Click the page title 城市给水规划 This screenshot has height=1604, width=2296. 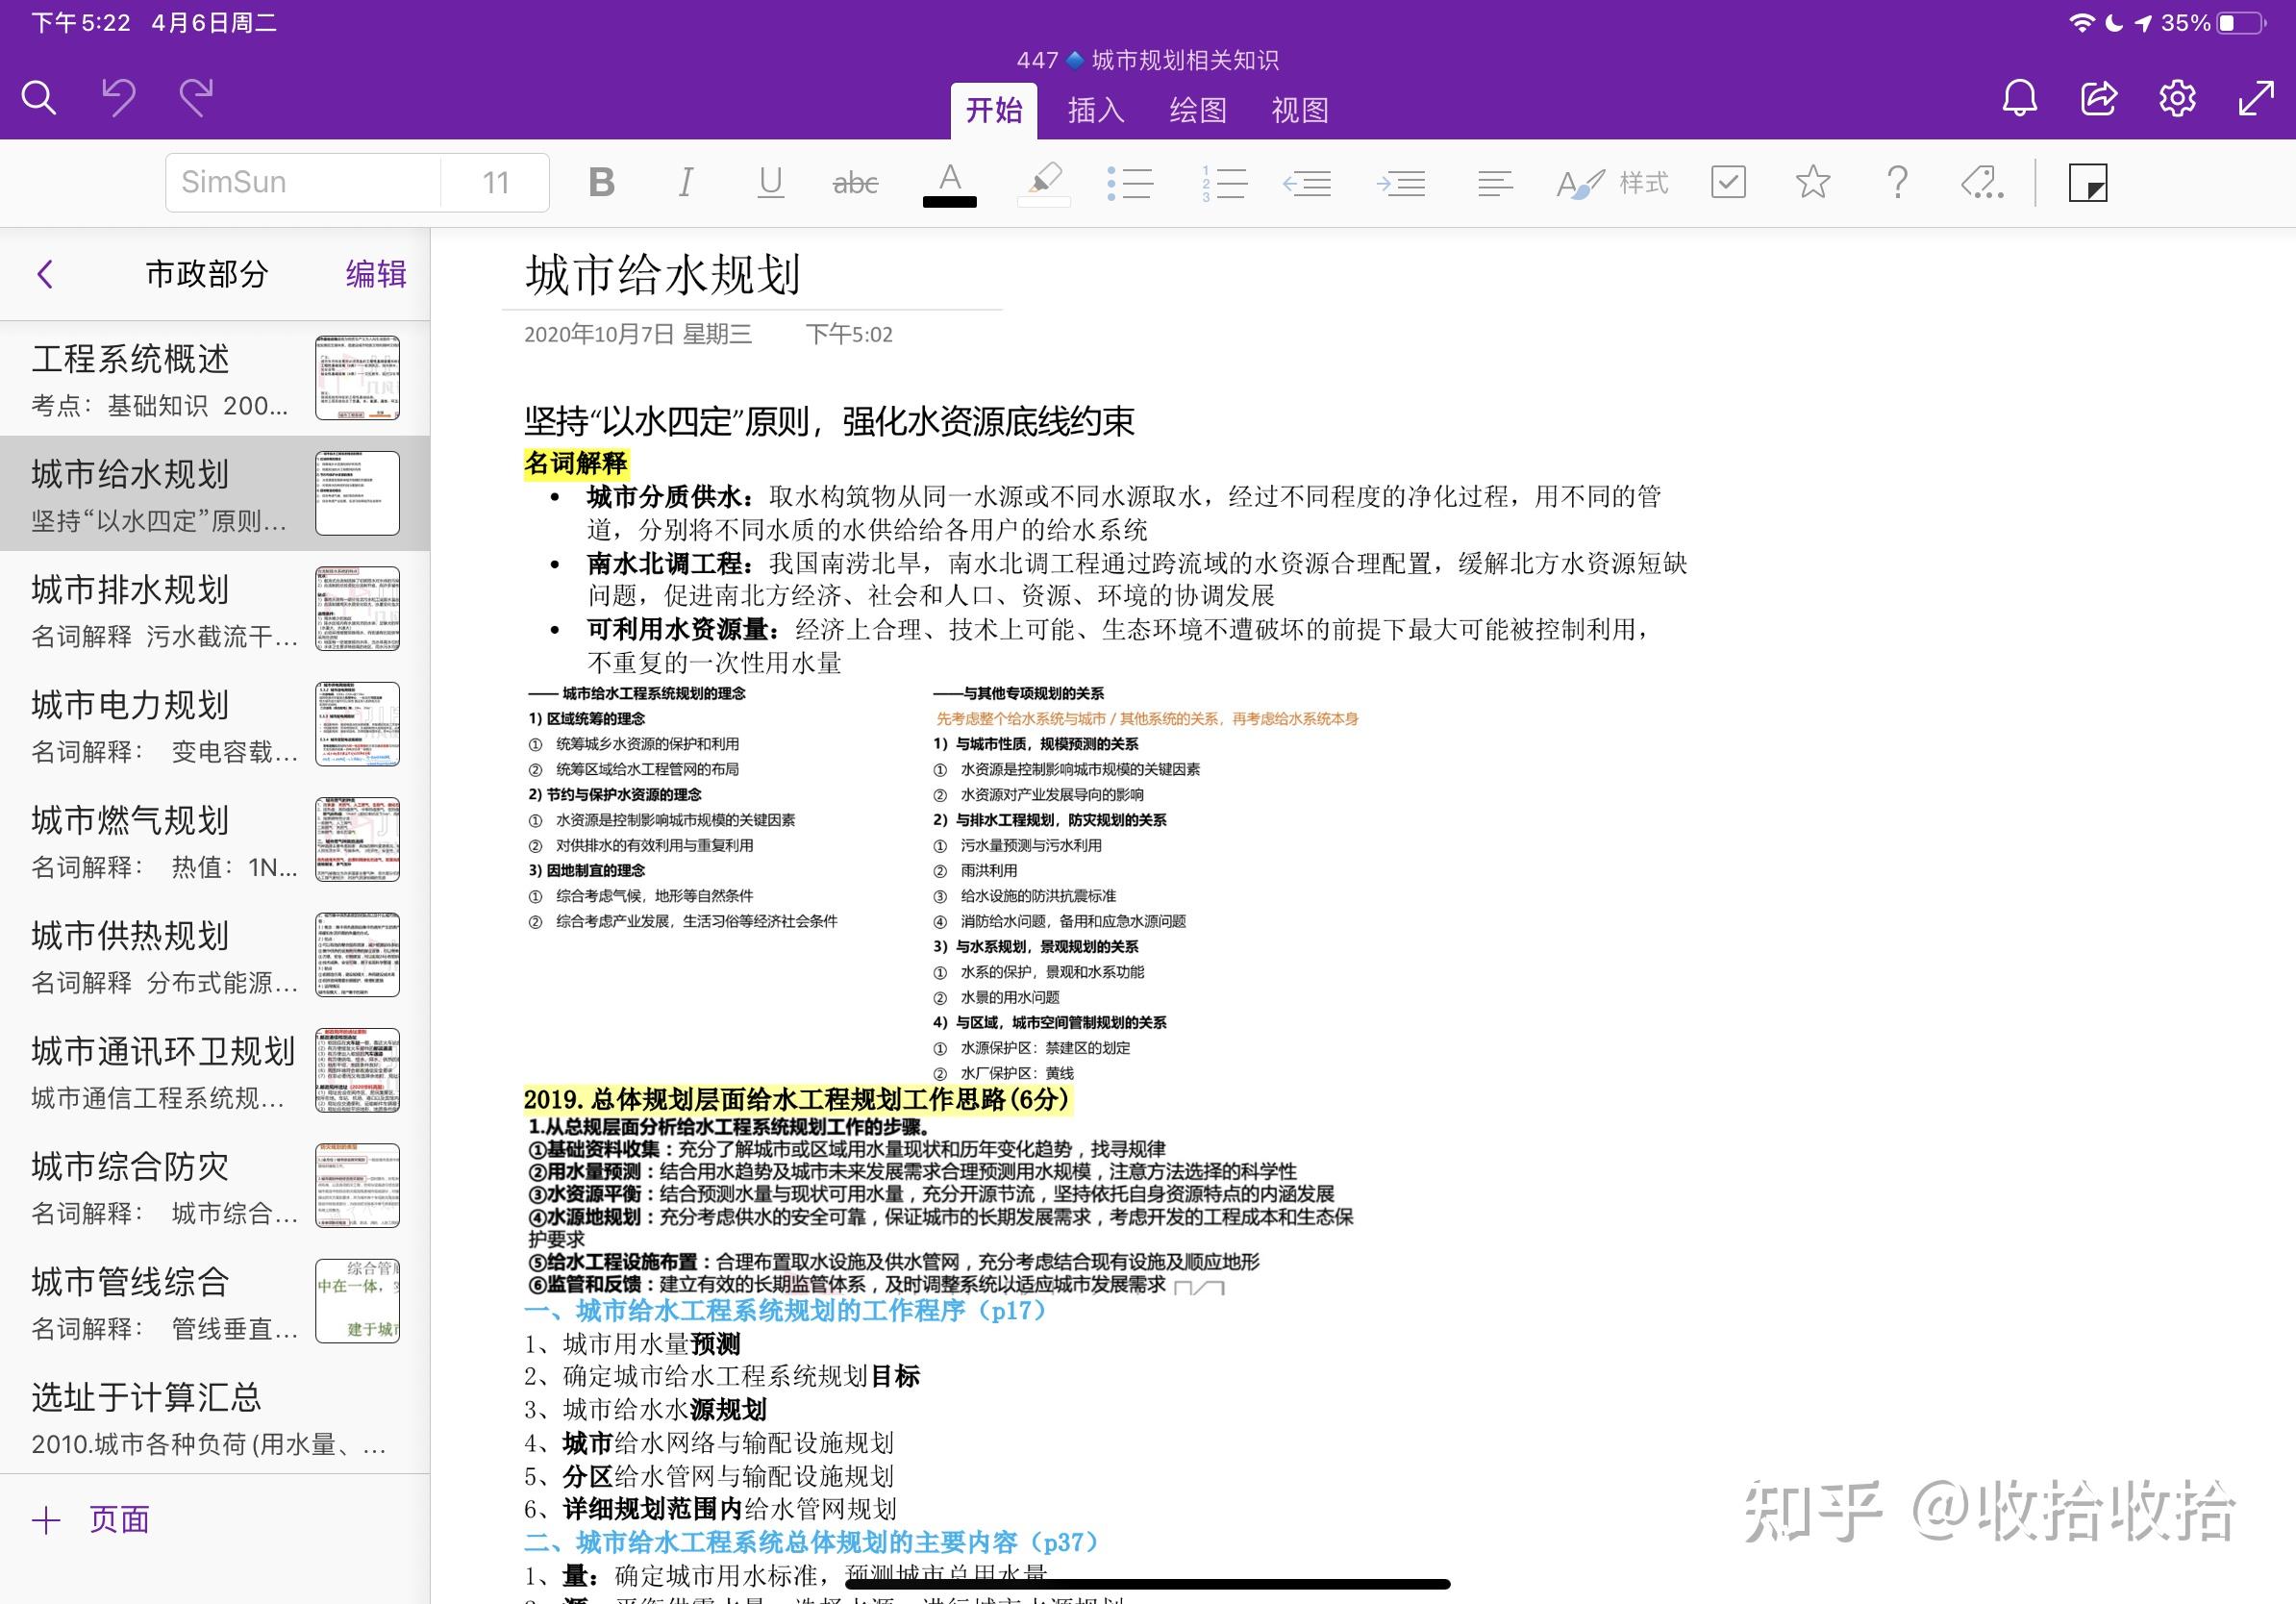pyautogui.click(x=662, y=274)
